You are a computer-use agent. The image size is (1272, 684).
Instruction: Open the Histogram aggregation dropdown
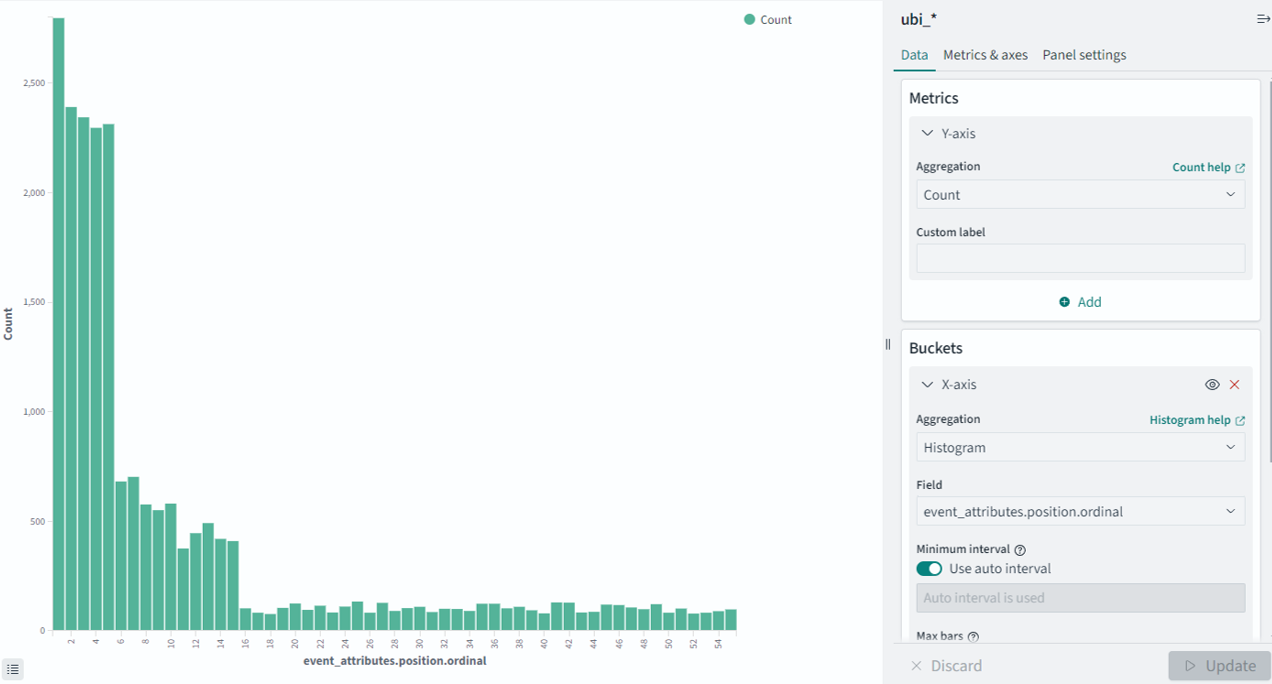(x=1080, y=447)
